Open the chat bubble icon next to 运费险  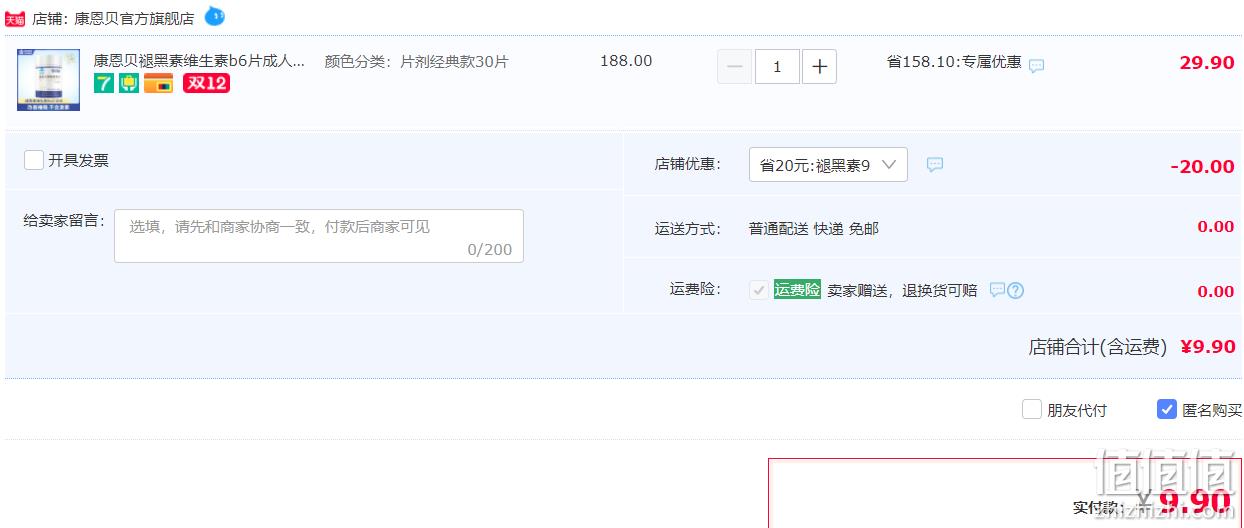coord(997,290)
